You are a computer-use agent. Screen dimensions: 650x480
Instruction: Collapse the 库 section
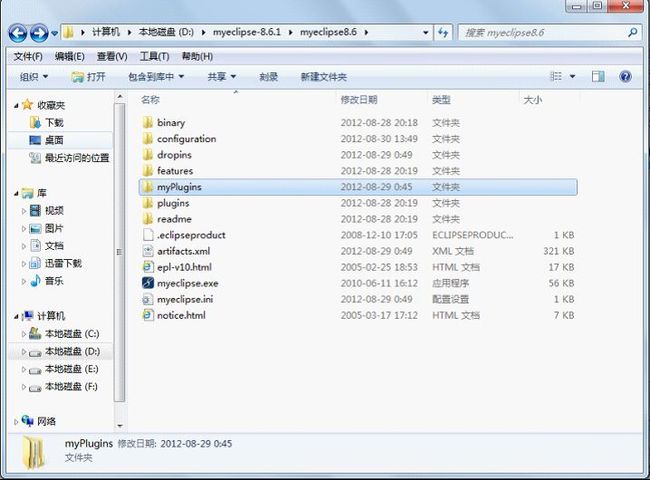point(16,194)
